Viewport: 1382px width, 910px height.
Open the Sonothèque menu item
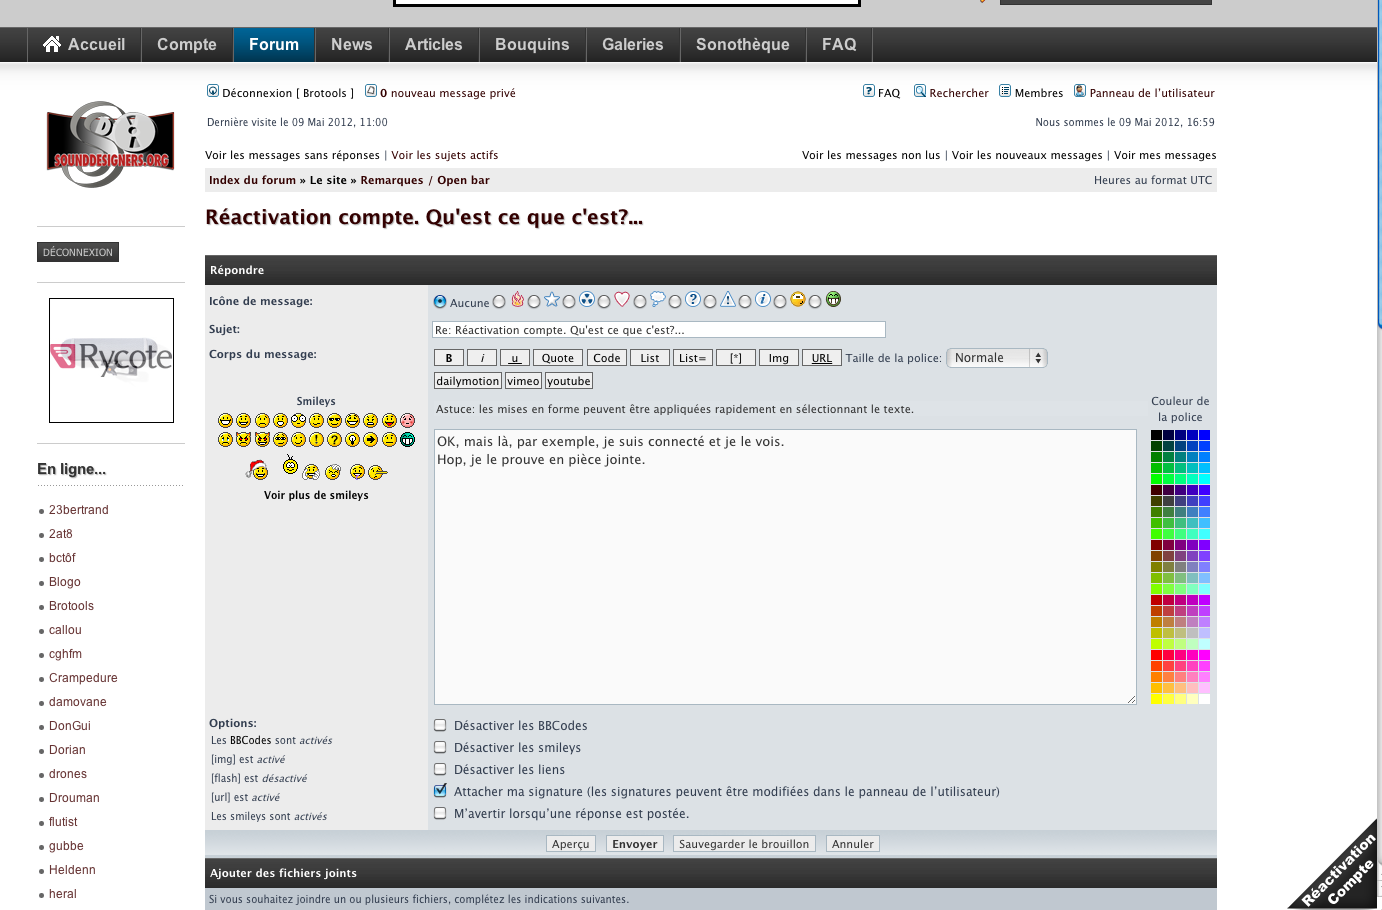742,44
